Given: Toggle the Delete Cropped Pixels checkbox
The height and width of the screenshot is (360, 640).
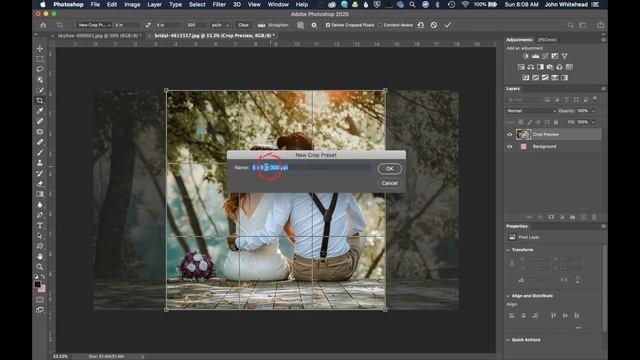Looking at the screenshot, I should point(328,25).
